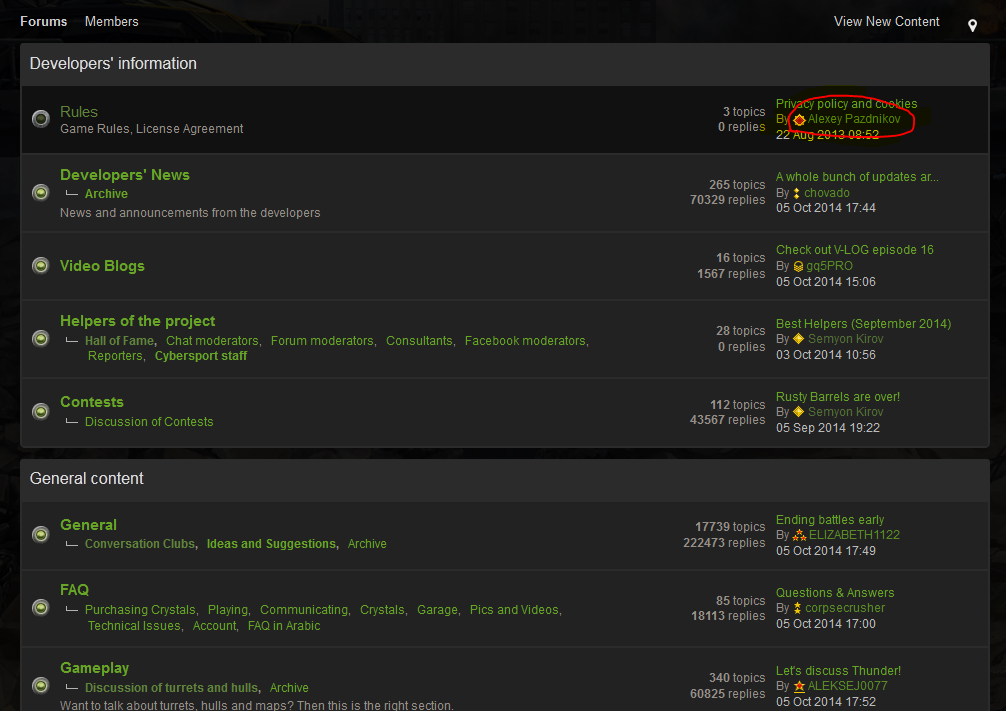The height and width of the screenshot is (711, 1006).
Task: Click the Rules forum status icon
Action: (41, 119)
